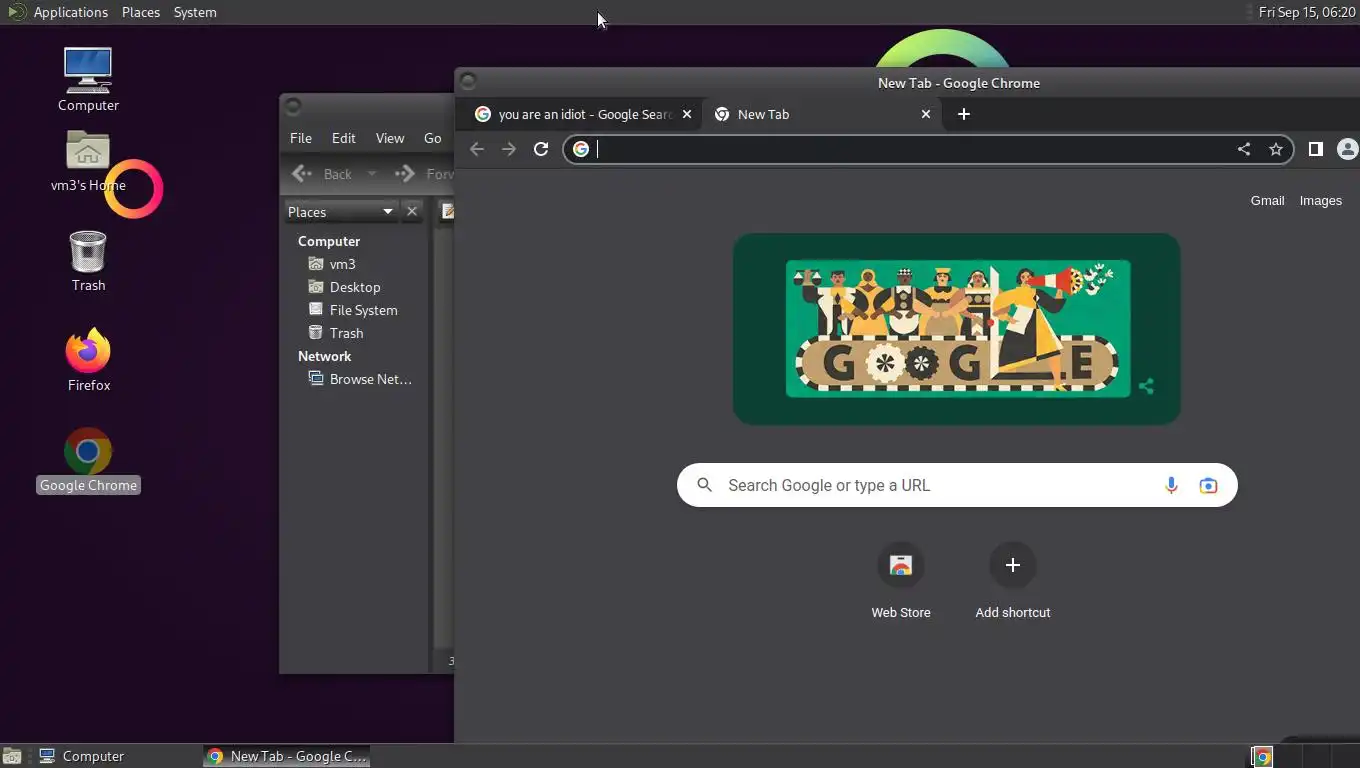Search by image with camera icon
Viewport: 1360px width, 768px height.
tap(1208, 485)
